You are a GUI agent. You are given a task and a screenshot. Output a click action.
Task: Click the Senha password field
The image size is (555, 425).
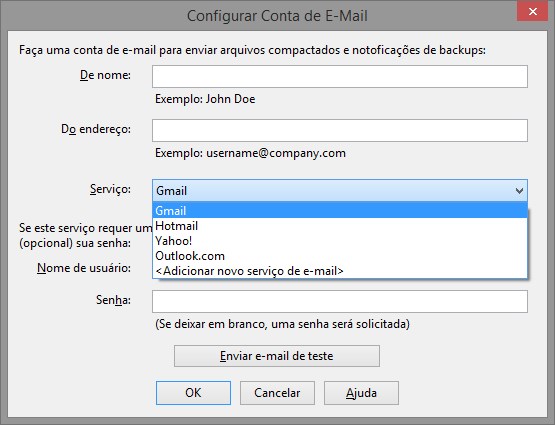(x=340, y=301)
